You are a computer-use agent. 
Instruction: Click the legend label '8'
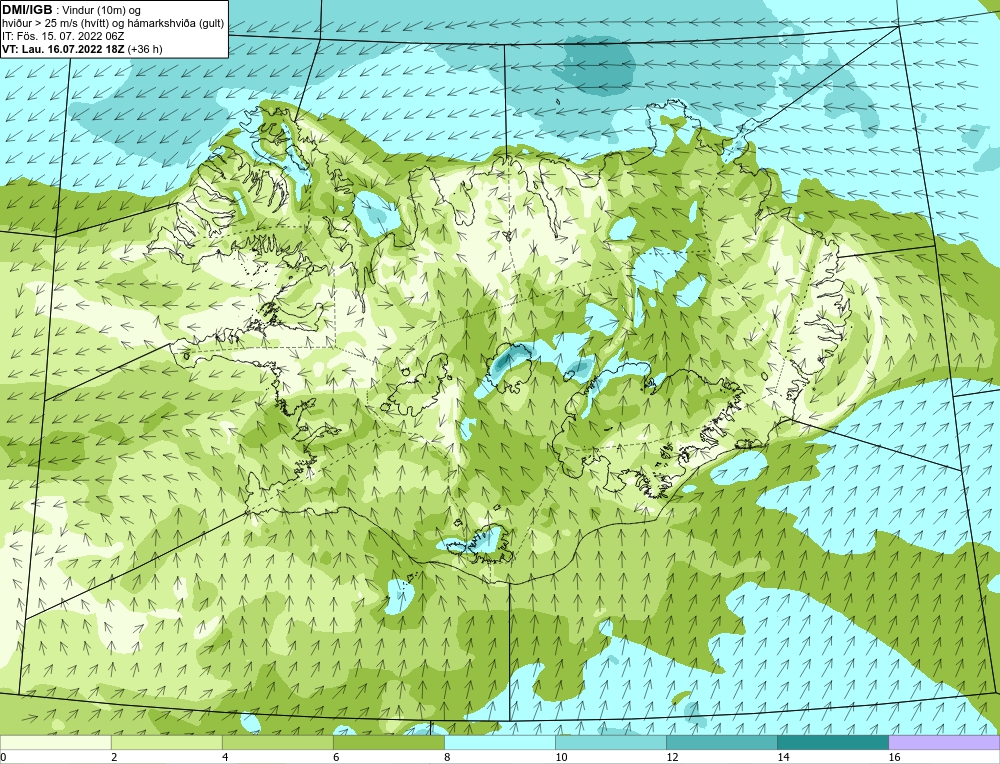pos(447,757)
